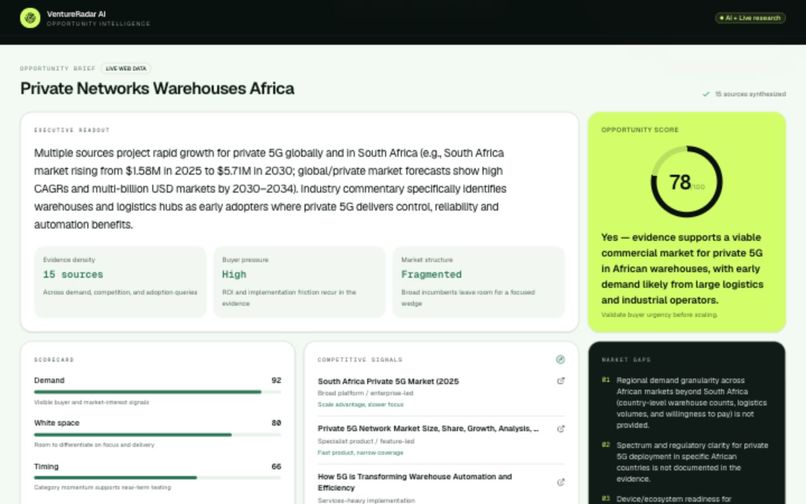This screenshot has height=504, width=806.
Task: Click the White space score value 80
Action: [x=276, y=423]
